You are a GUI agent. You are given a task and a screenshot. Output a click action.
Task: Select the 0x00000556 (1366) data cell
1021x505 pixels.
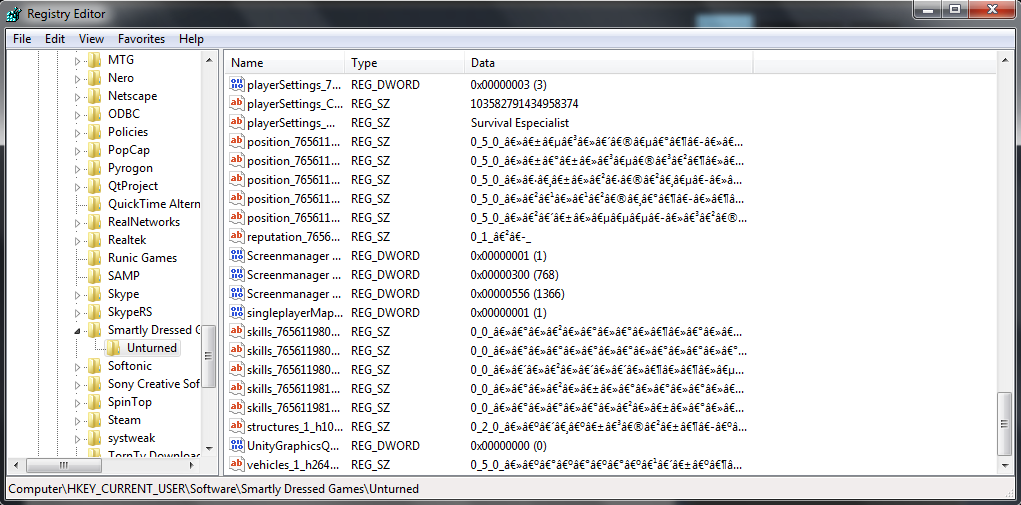[518, 293]
